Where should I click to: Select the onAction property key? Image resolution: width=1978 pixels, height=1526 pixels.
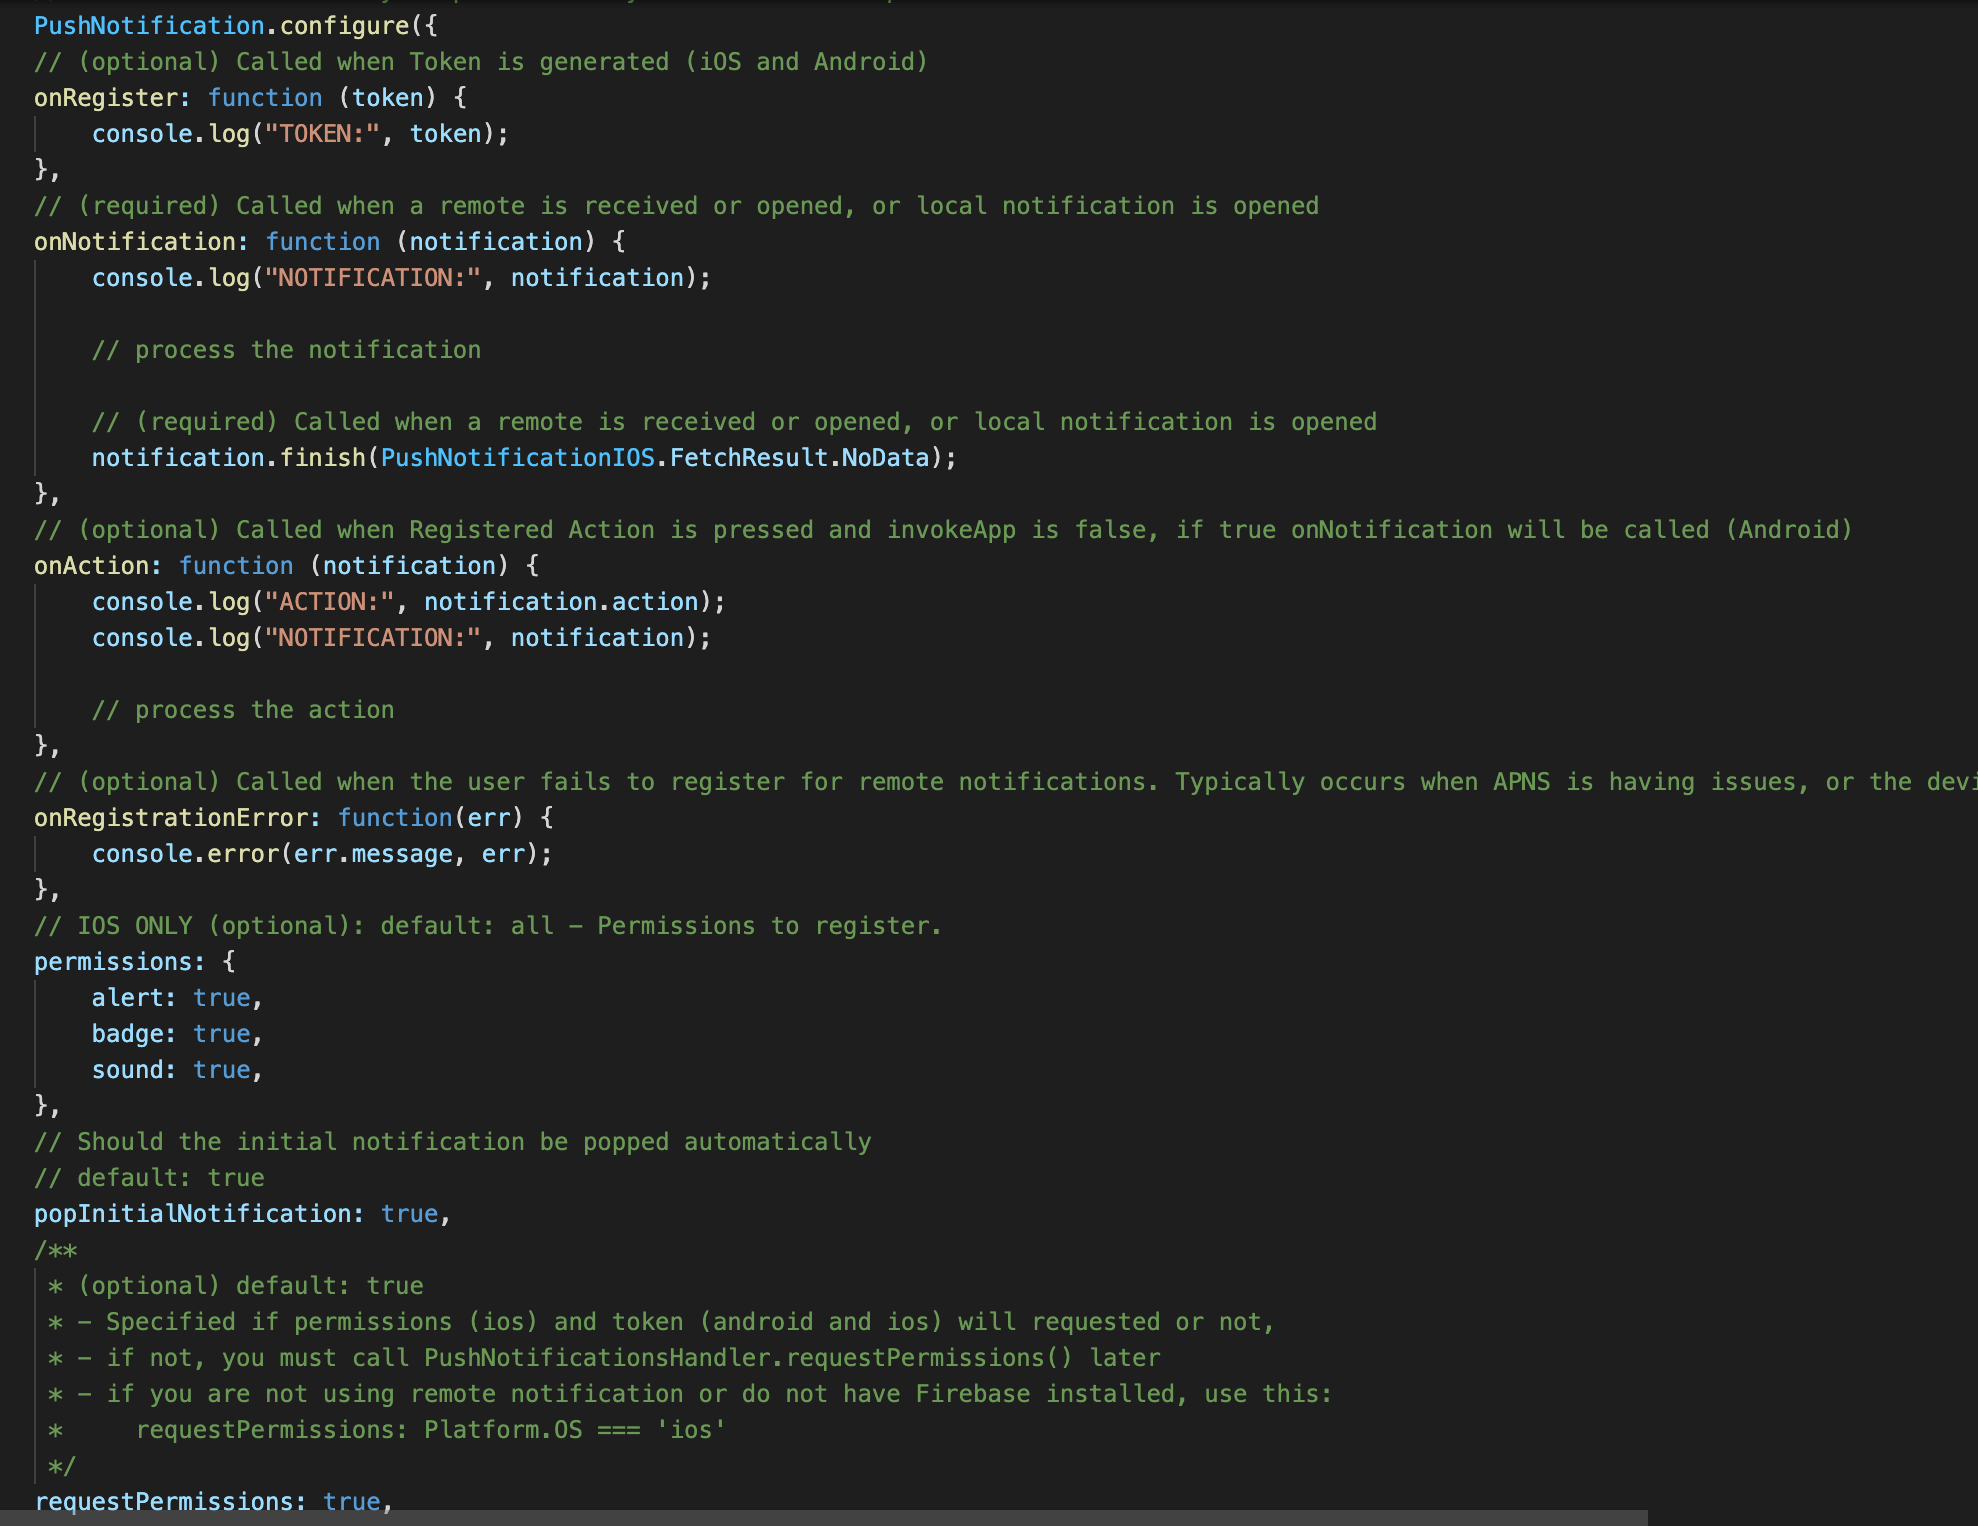point(92,566)
